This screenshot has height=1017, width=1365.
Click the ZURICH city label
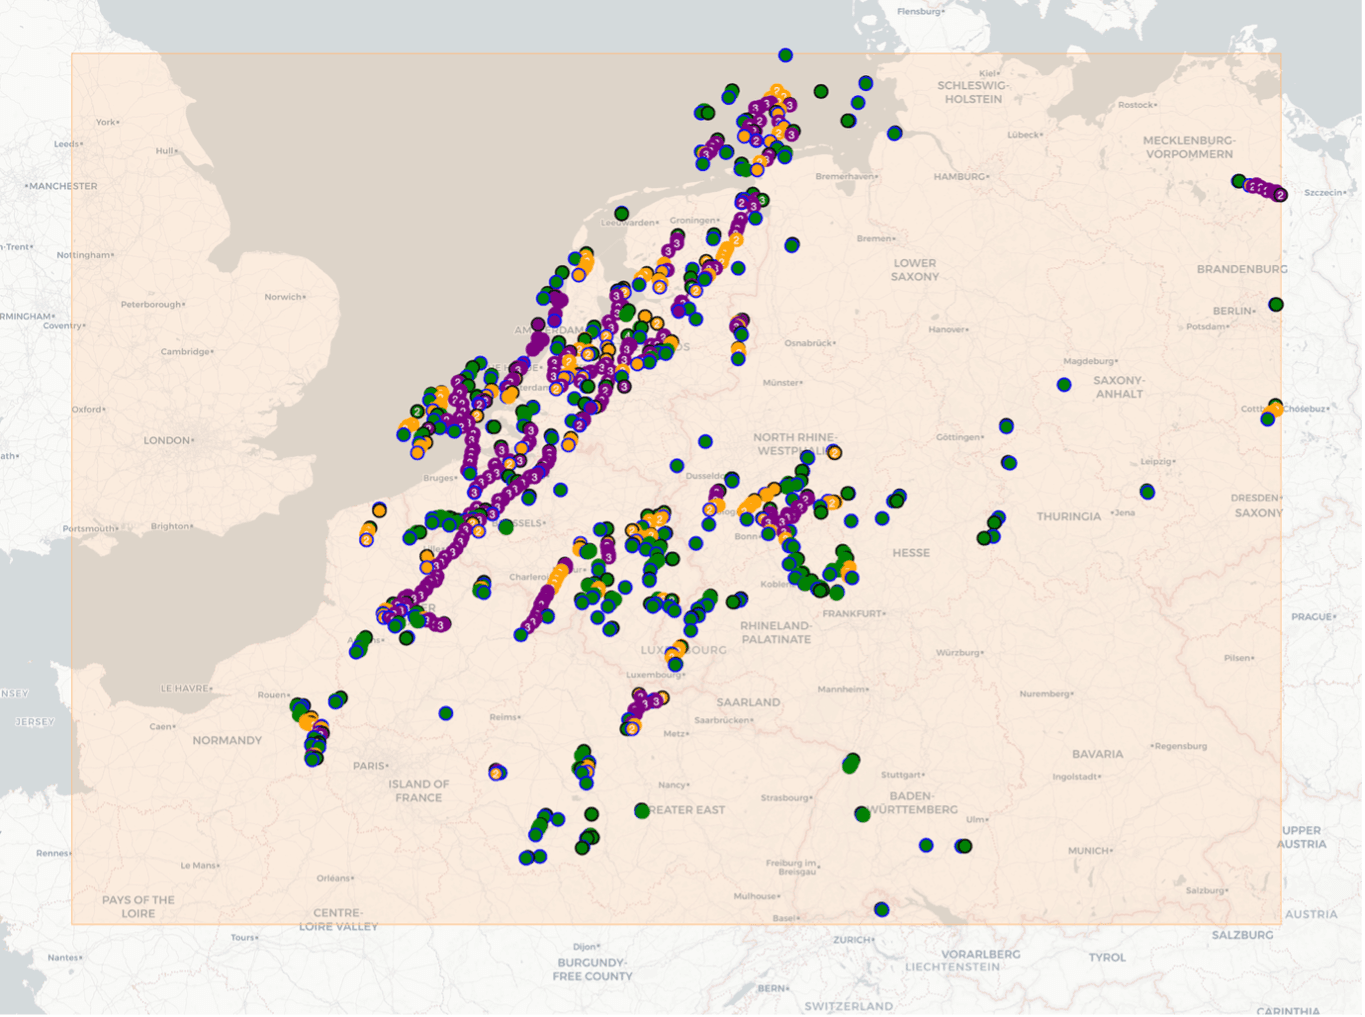853,940
